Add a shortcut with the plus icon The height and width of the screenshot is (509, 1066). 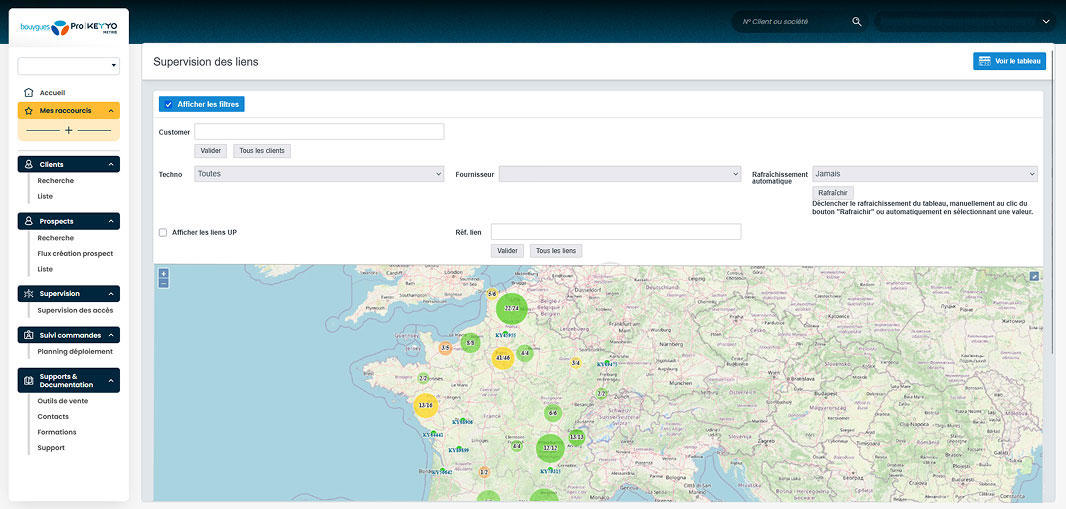[69, 130]
